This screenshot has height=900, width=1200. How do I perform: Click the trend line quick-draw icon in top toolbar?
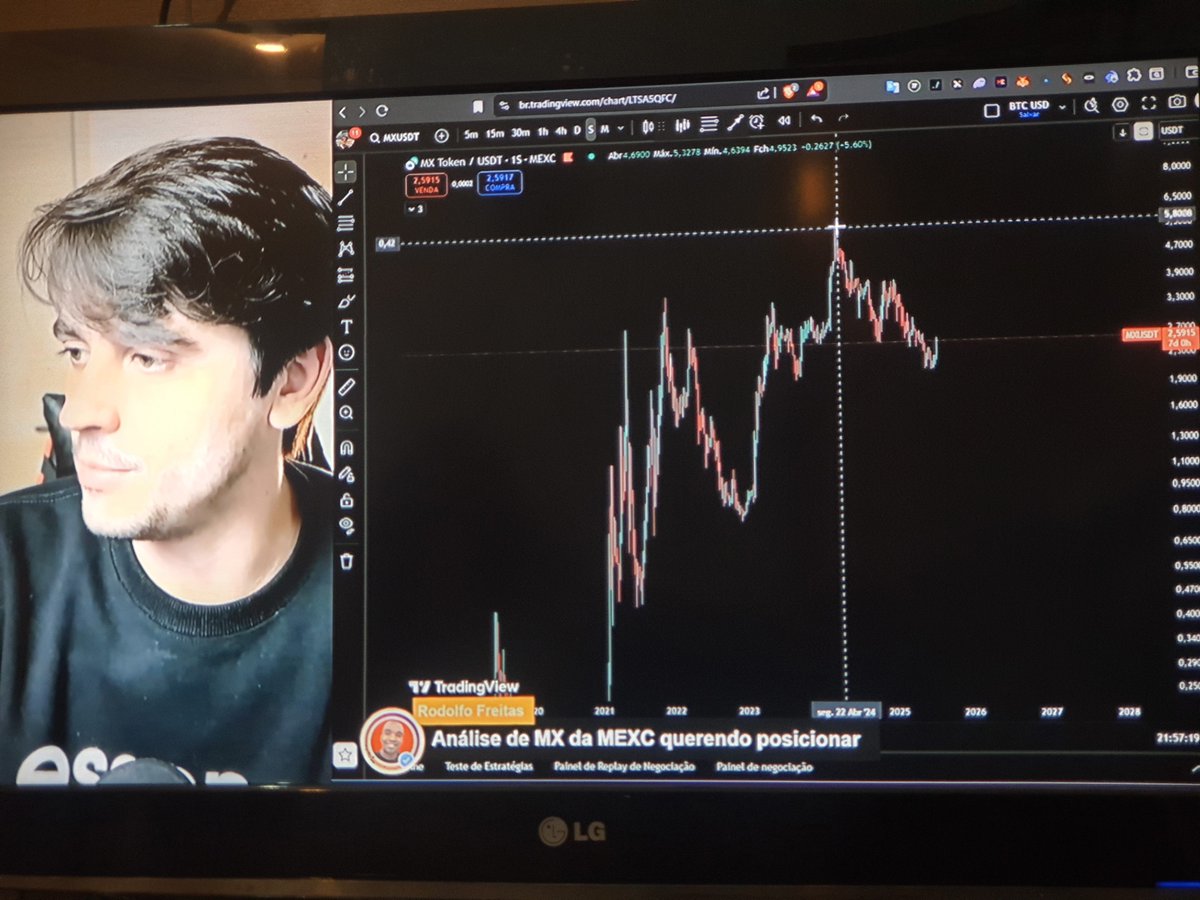735,123
